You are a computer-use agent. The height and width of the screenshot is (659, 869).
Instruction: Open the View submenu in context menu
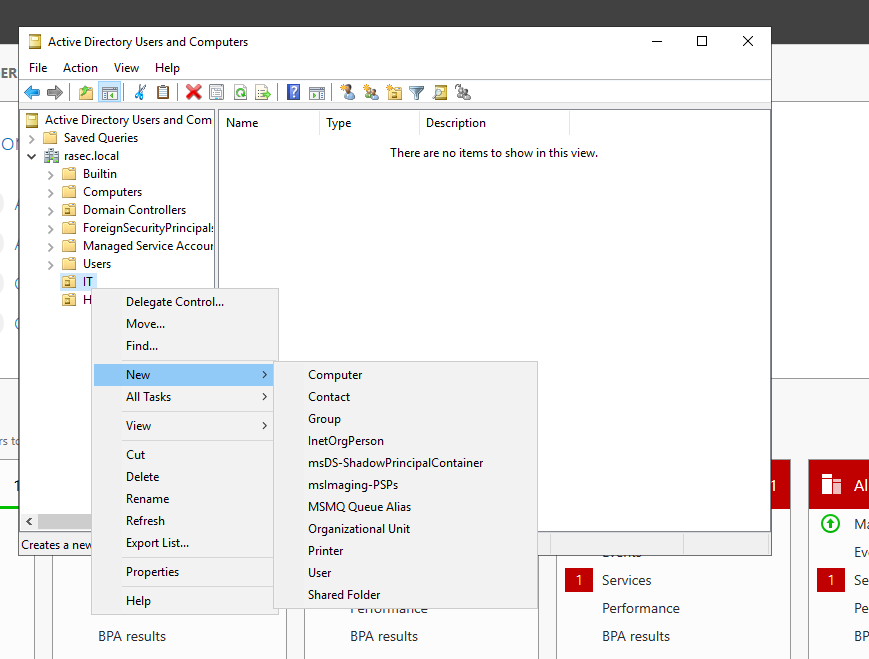[184, 426]
